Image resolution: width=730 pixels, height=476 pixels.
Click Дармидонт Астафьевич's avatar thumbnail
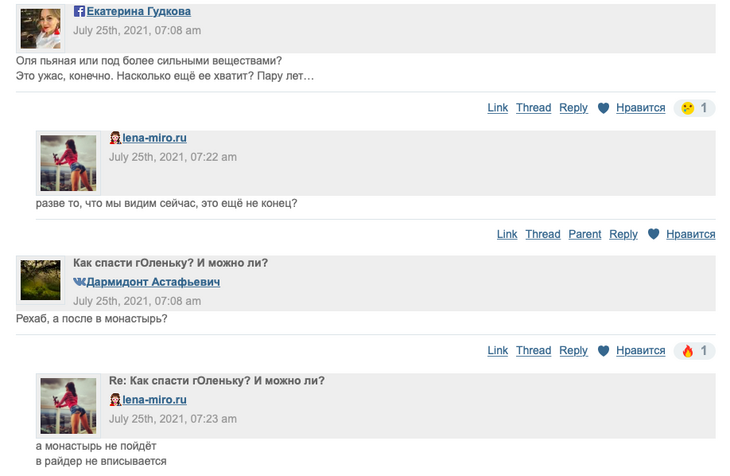point(41,279)
